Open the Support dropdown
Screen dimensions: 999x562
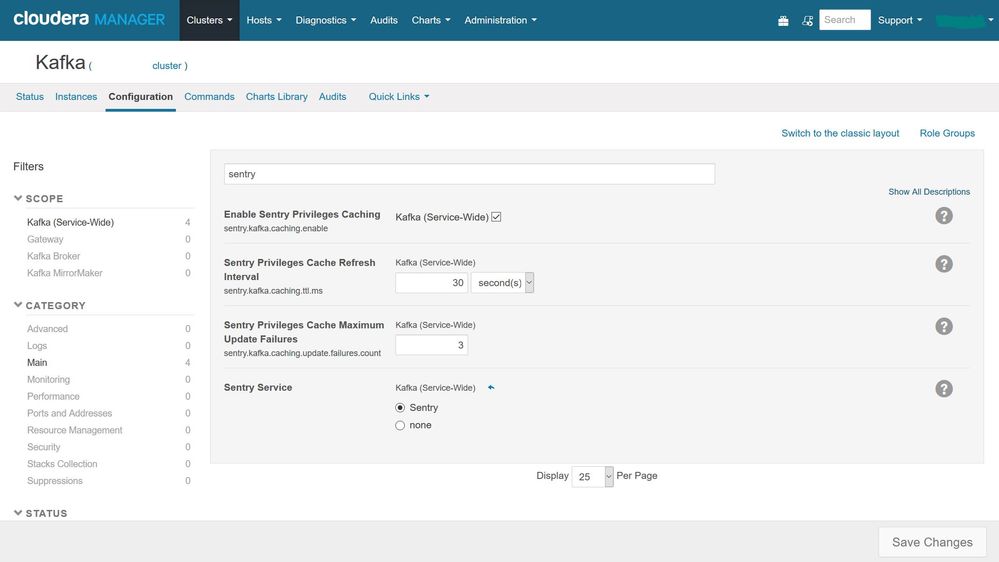(x=900, y=20)
